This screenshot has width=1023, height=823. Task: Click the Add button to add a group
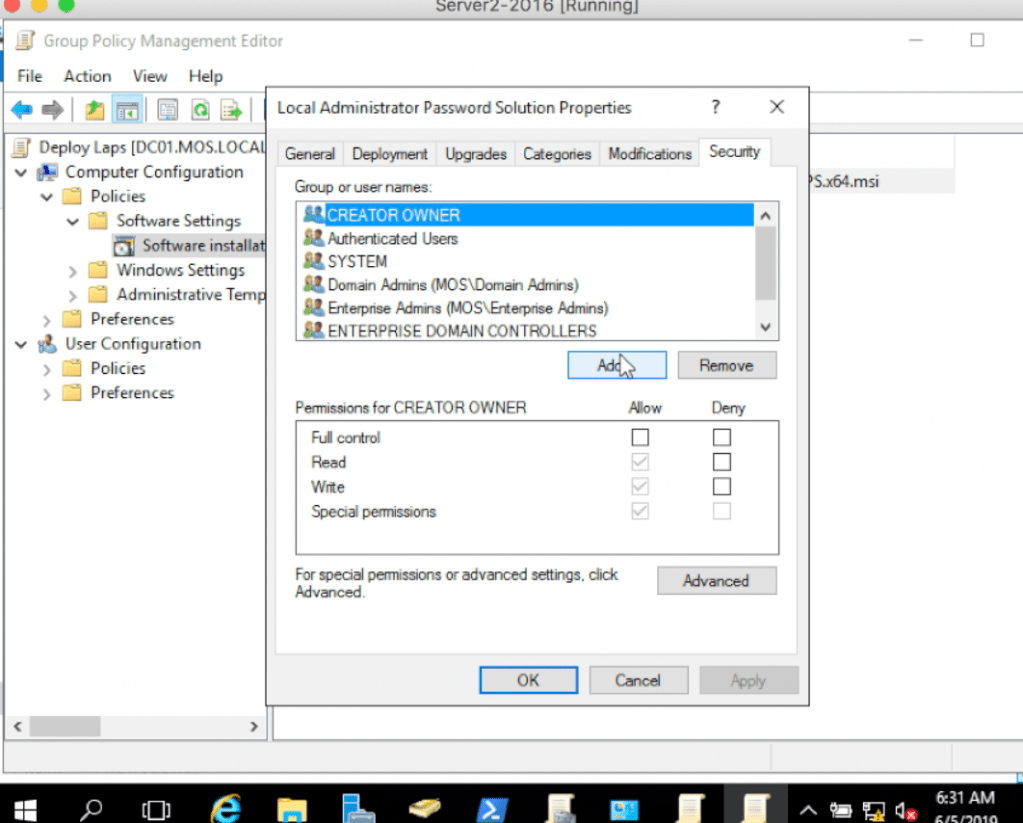[617, 365]
